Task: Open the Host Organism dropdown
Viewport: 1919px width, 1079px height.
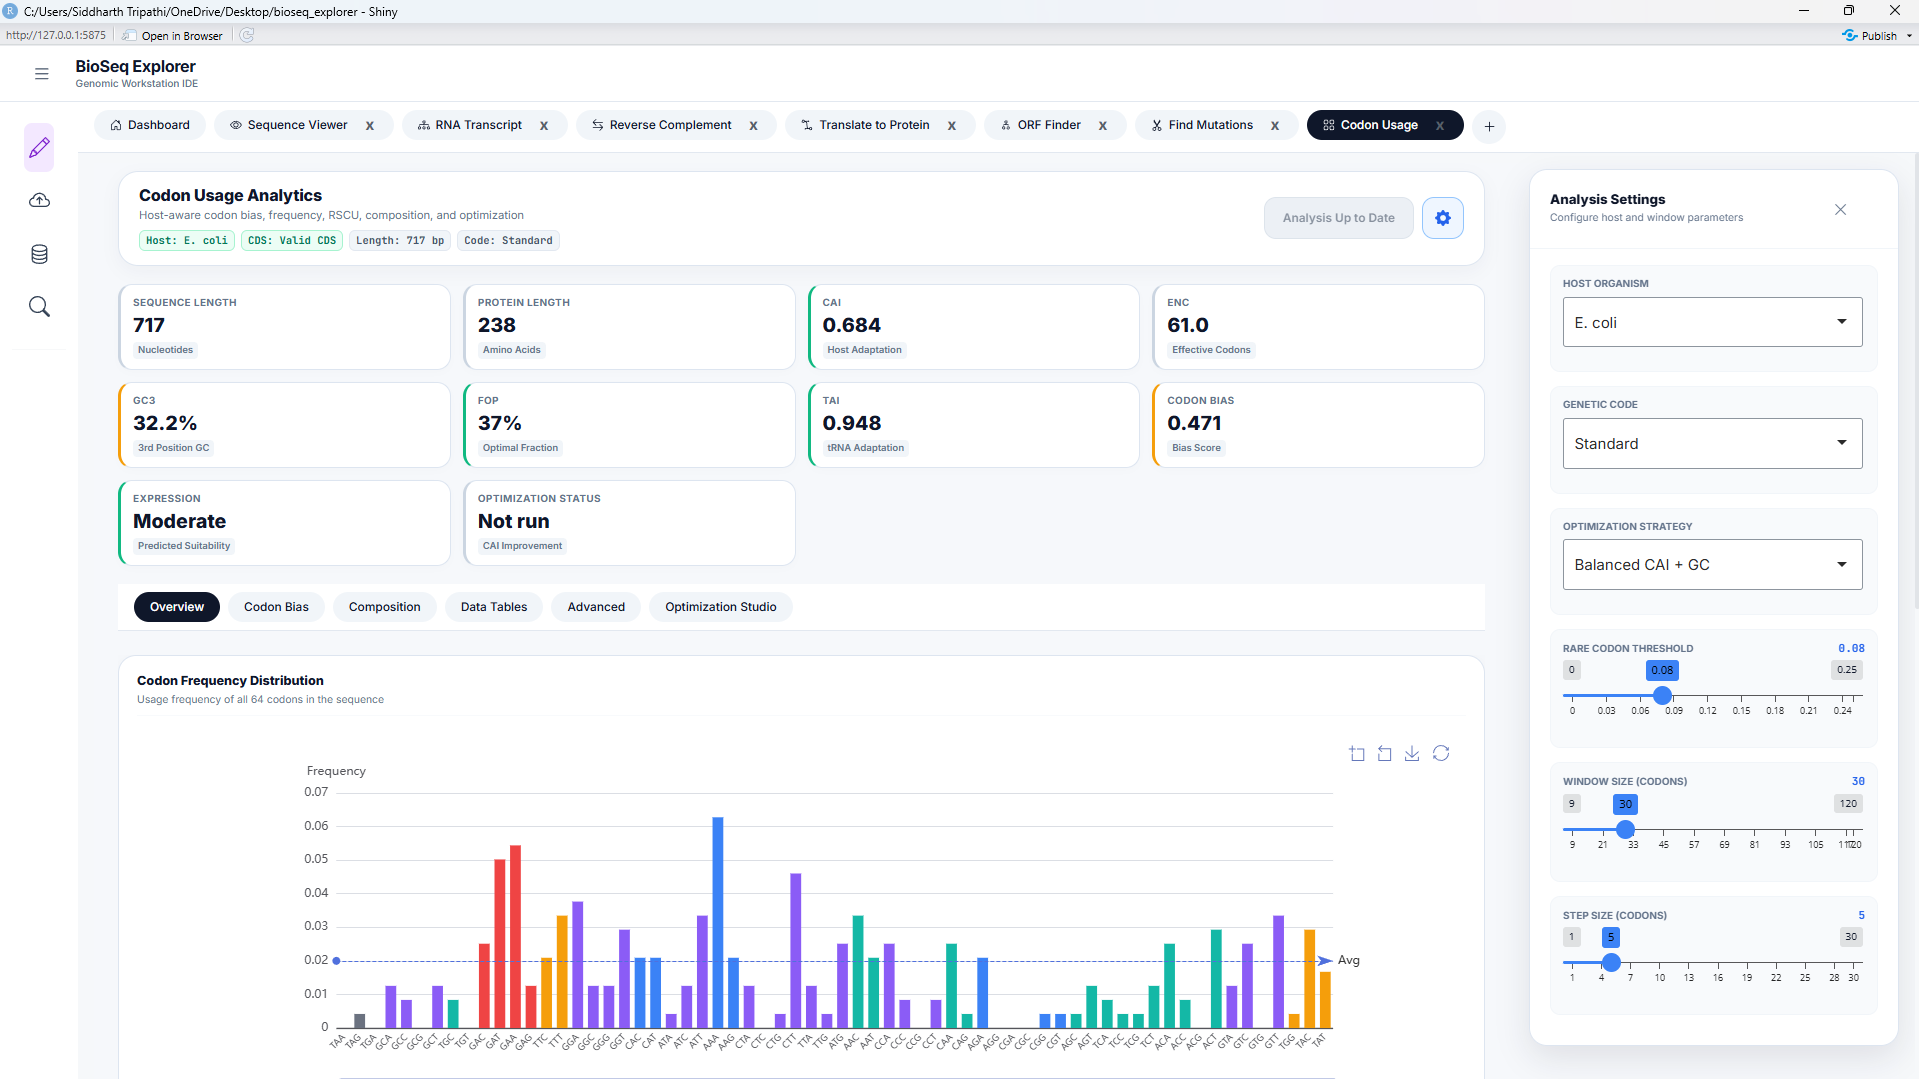Action: pyautogui.click(x=1712, y=322)
